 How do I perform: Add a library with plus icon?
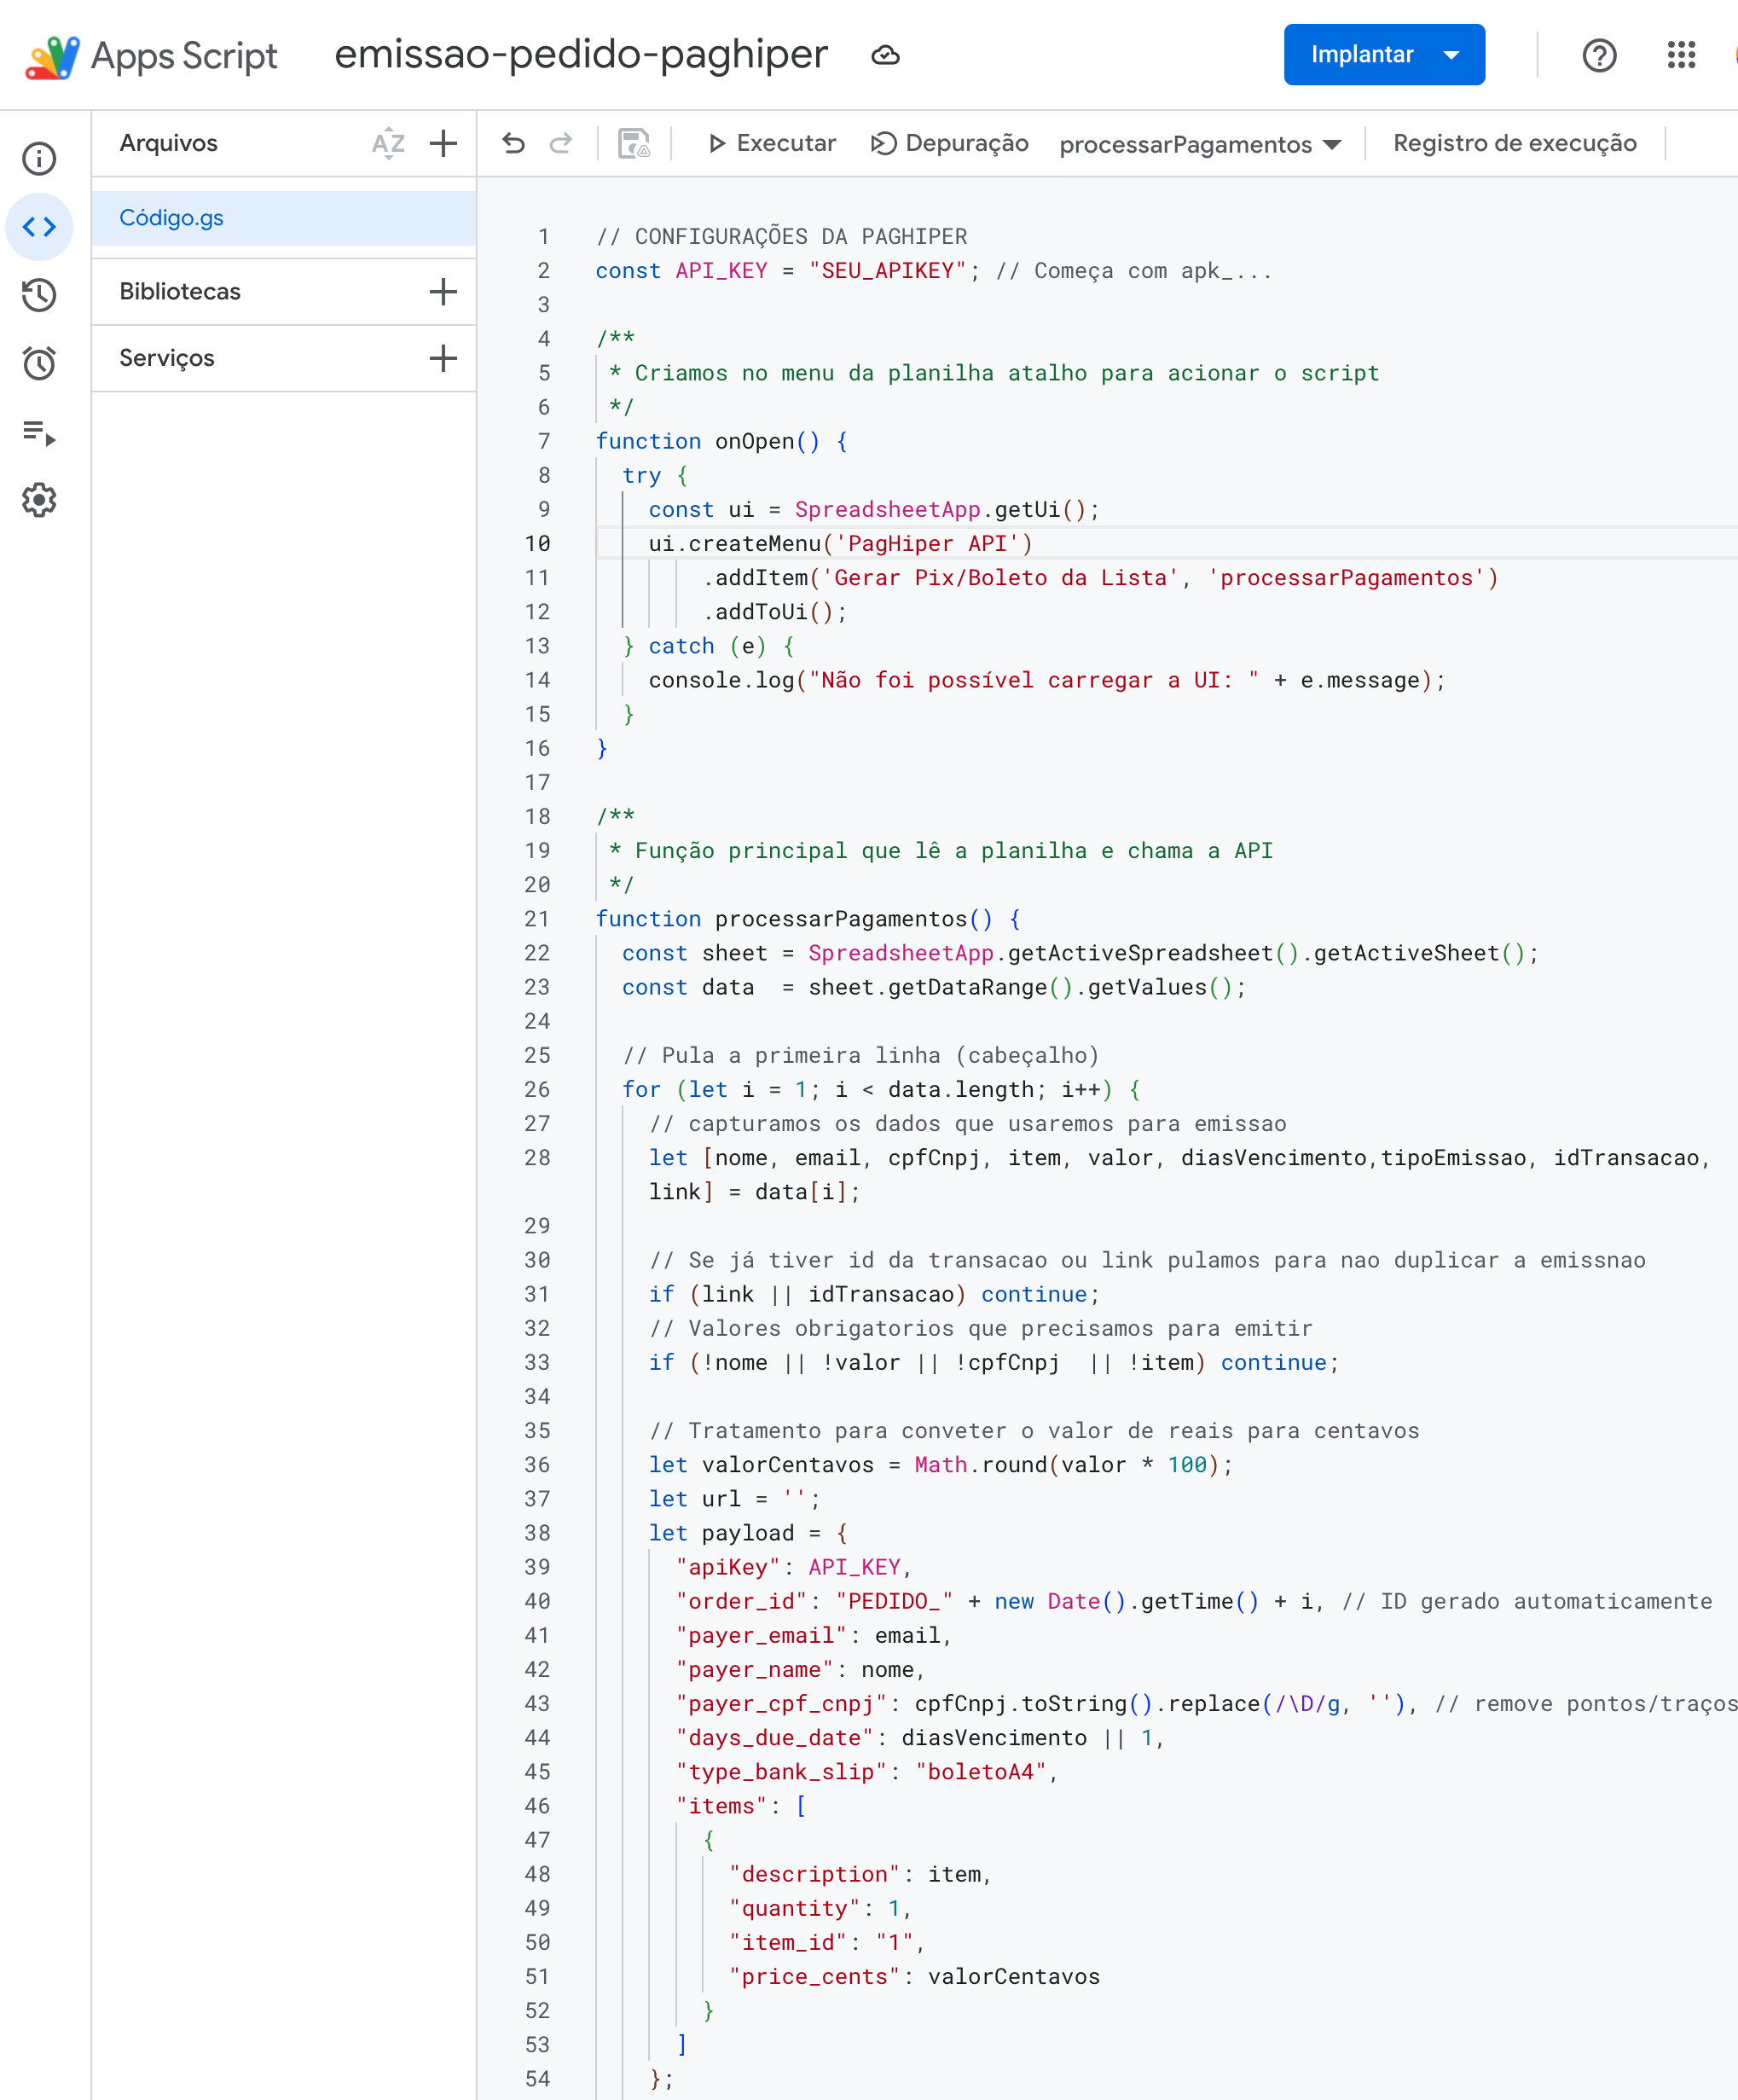coord(443,291)
